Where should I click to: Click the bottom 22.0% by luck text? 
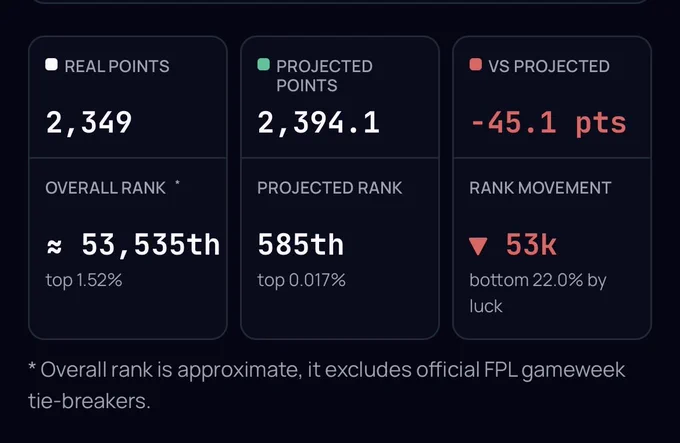(x=538, y=293)
